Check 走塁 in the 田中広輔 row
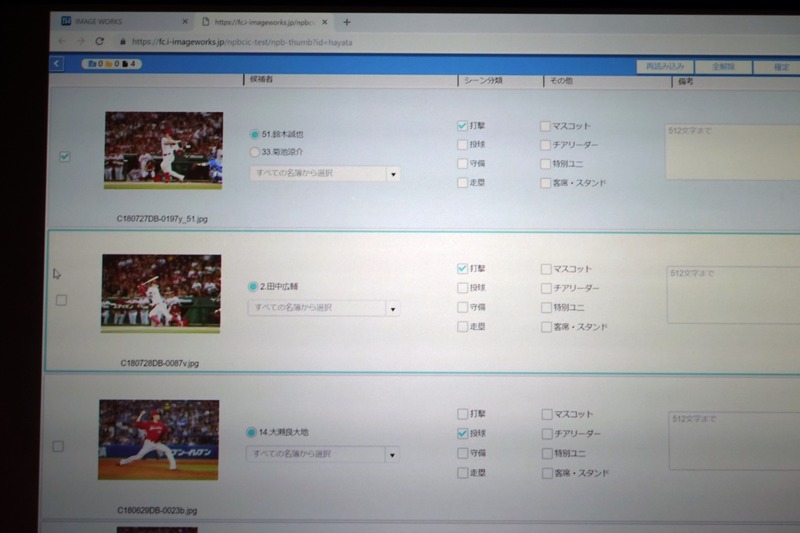The image size is (800, 533). click(462, 326)
